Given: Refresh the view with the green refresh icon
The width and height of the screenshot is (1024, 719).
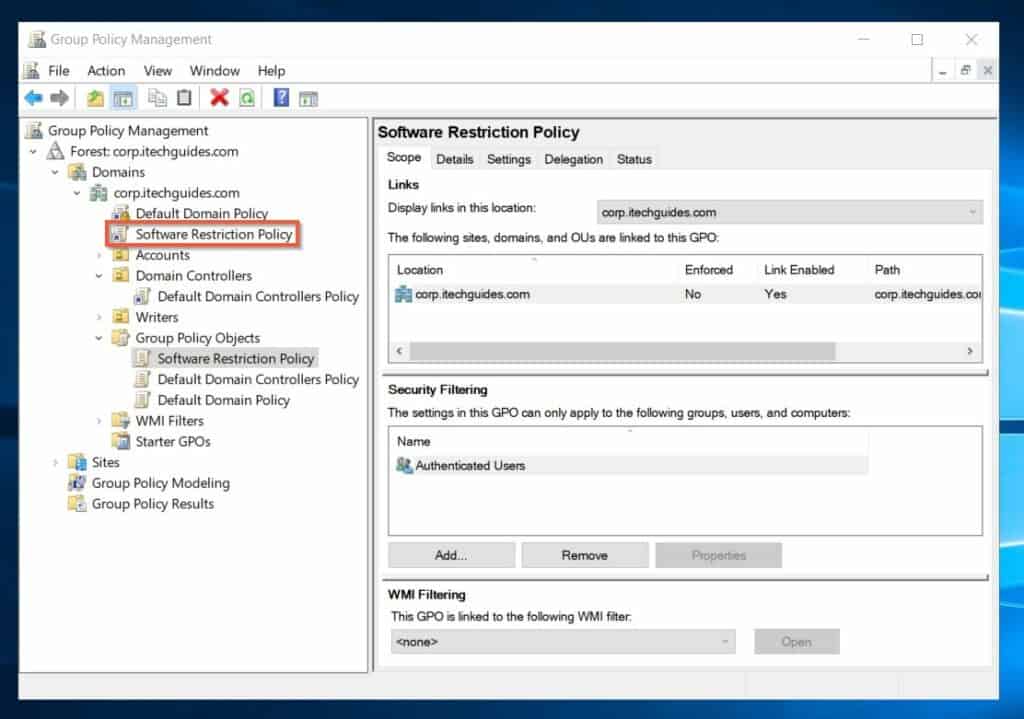Looking at the screenshot, I should point(246,98).
